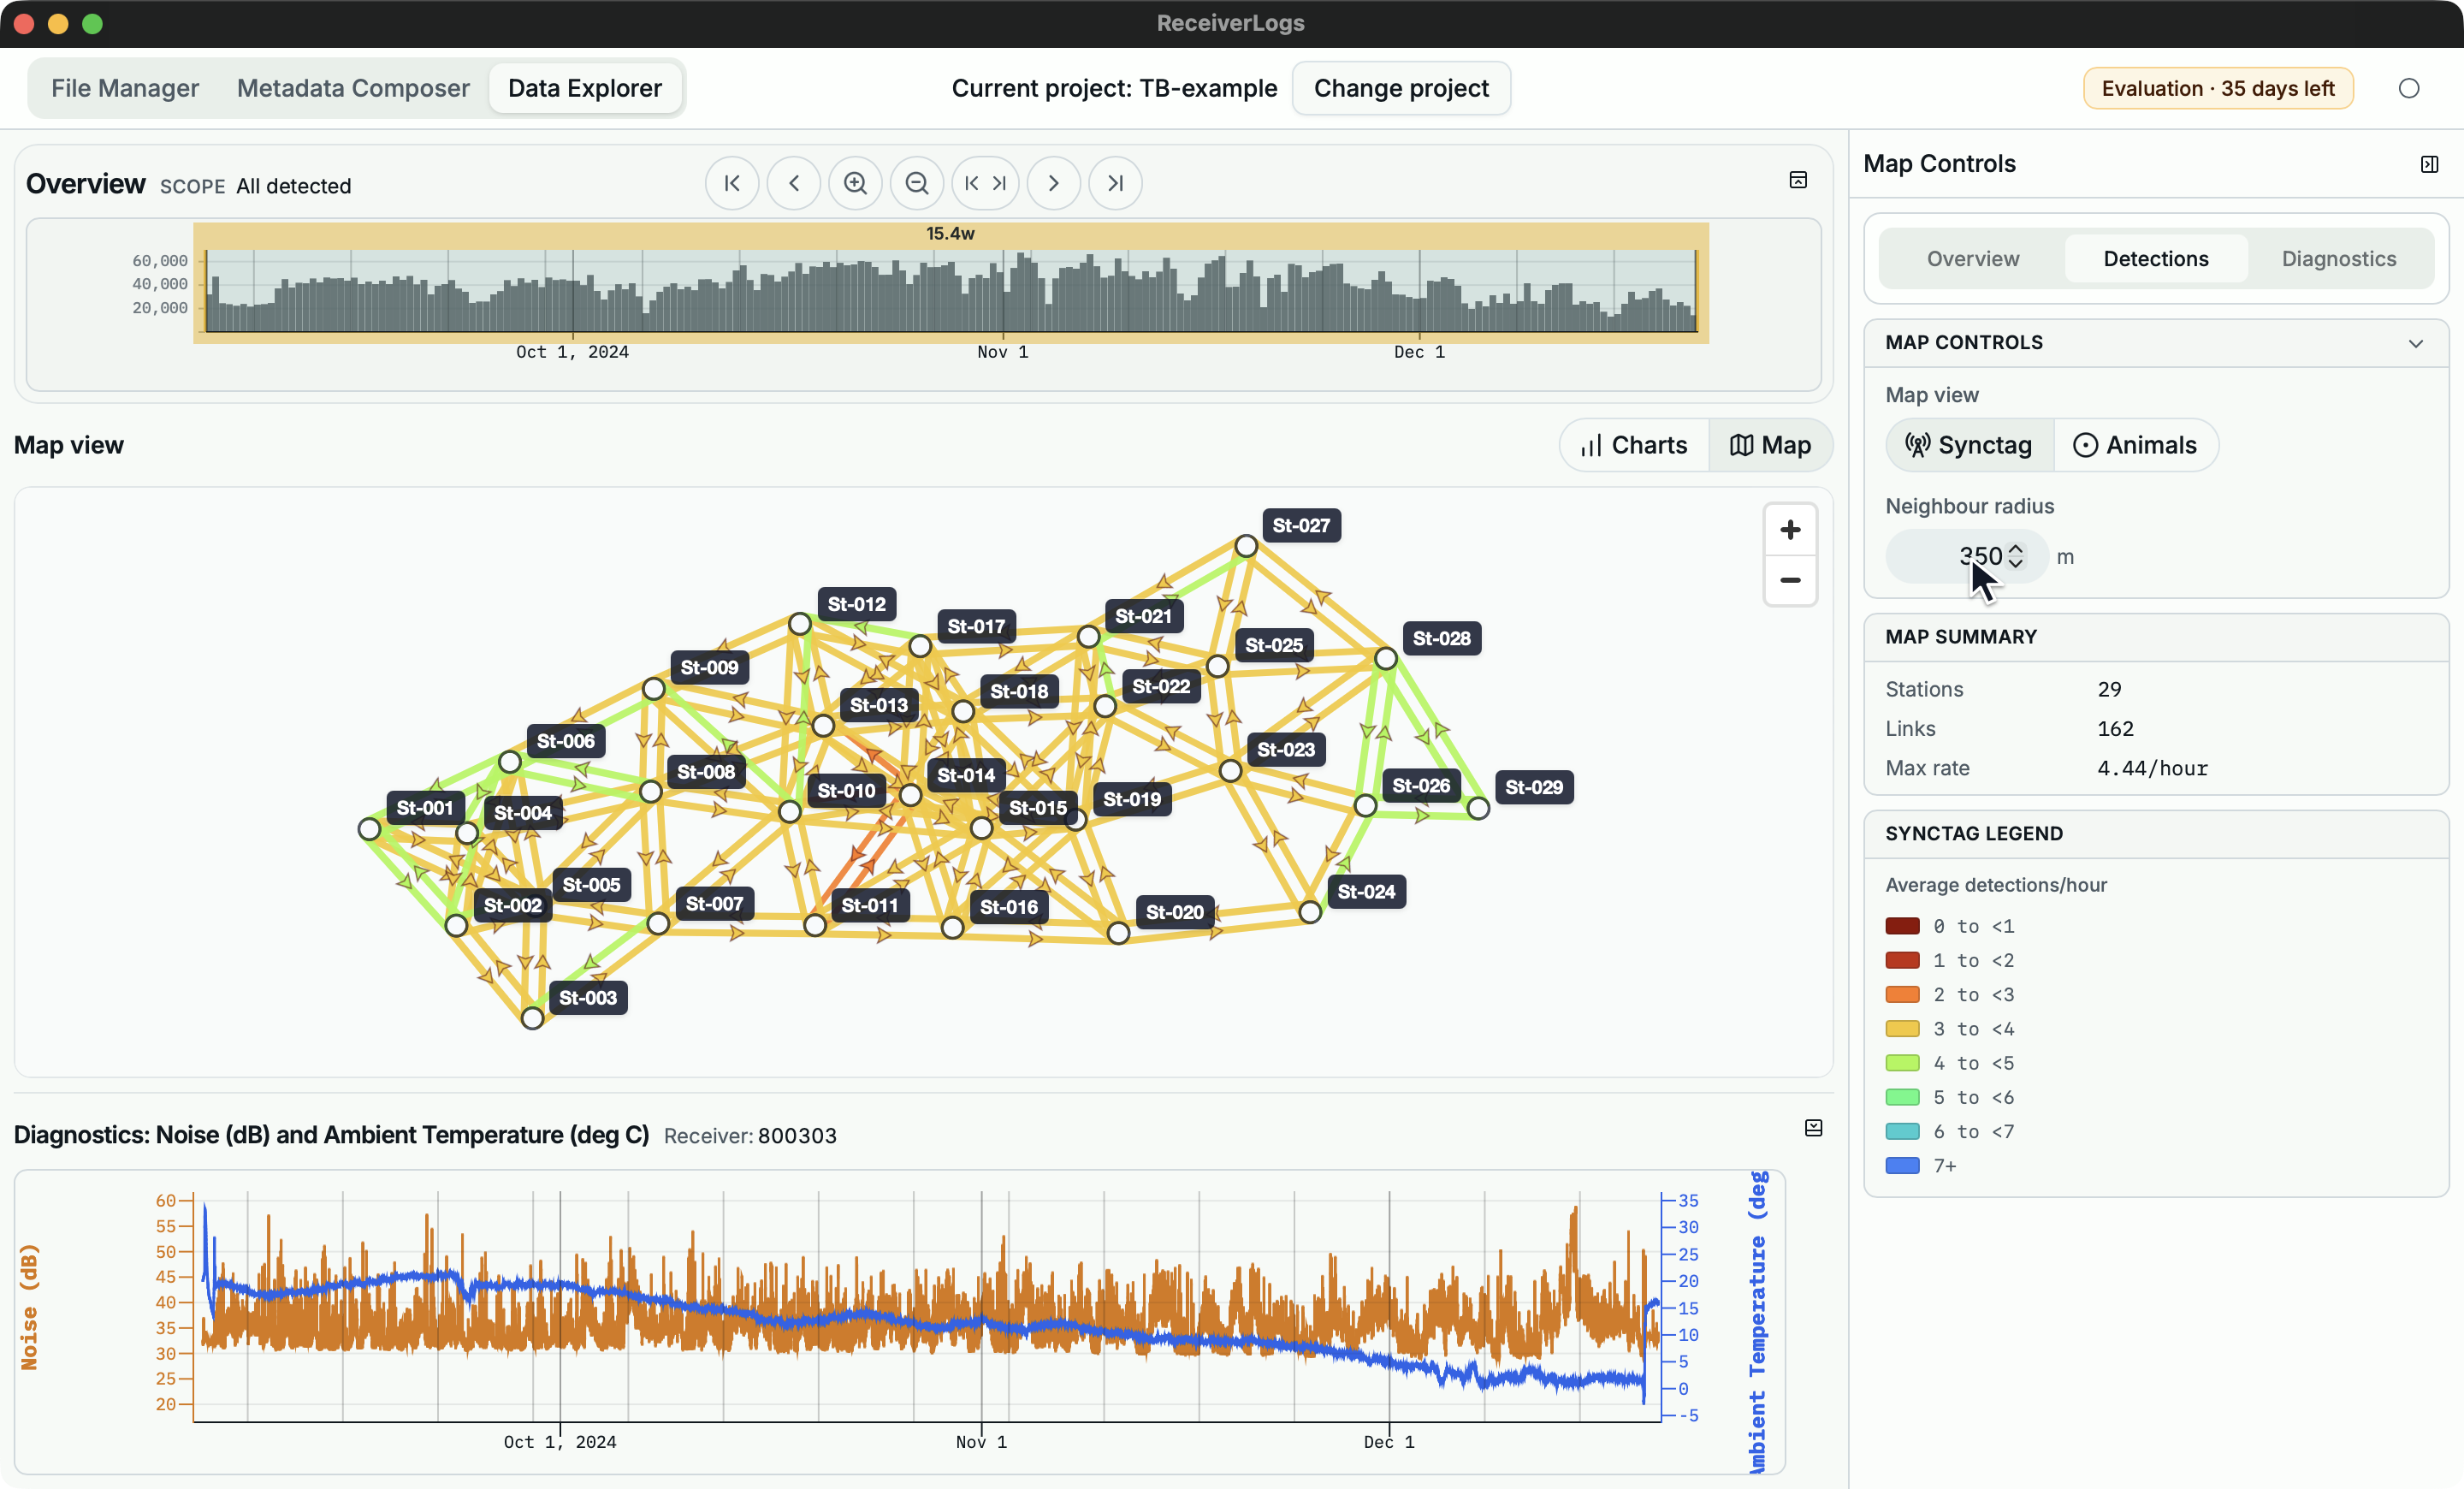Zoom in on the overview timeline
The image size is (2464, 1489).
pos(855,183)
